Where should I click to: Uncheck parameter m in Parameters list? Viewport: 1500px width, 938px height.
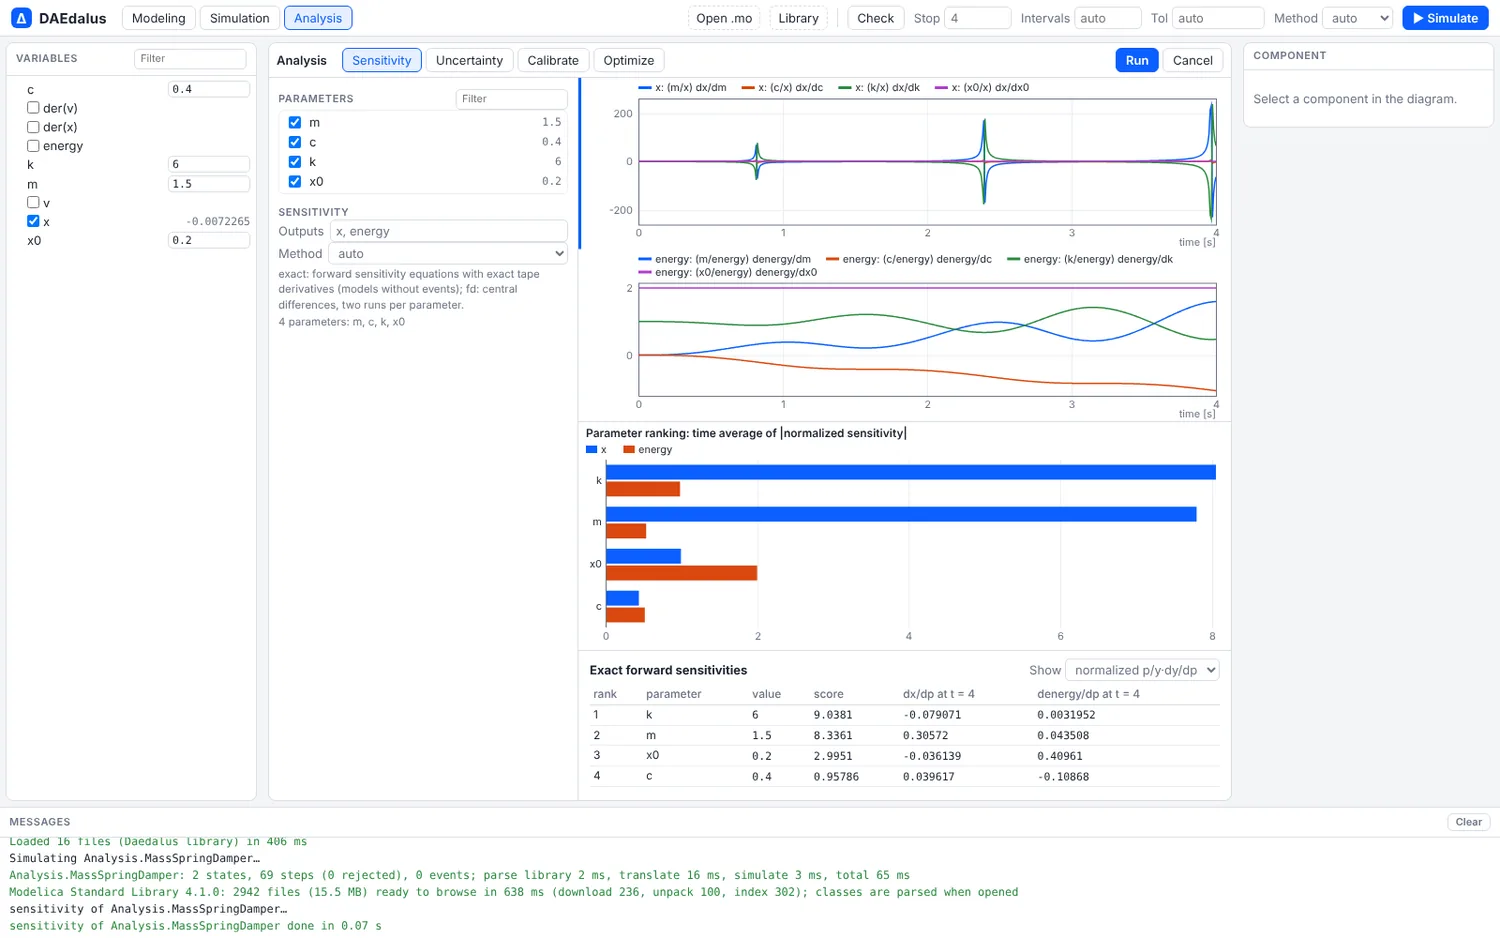coord(295,122)
